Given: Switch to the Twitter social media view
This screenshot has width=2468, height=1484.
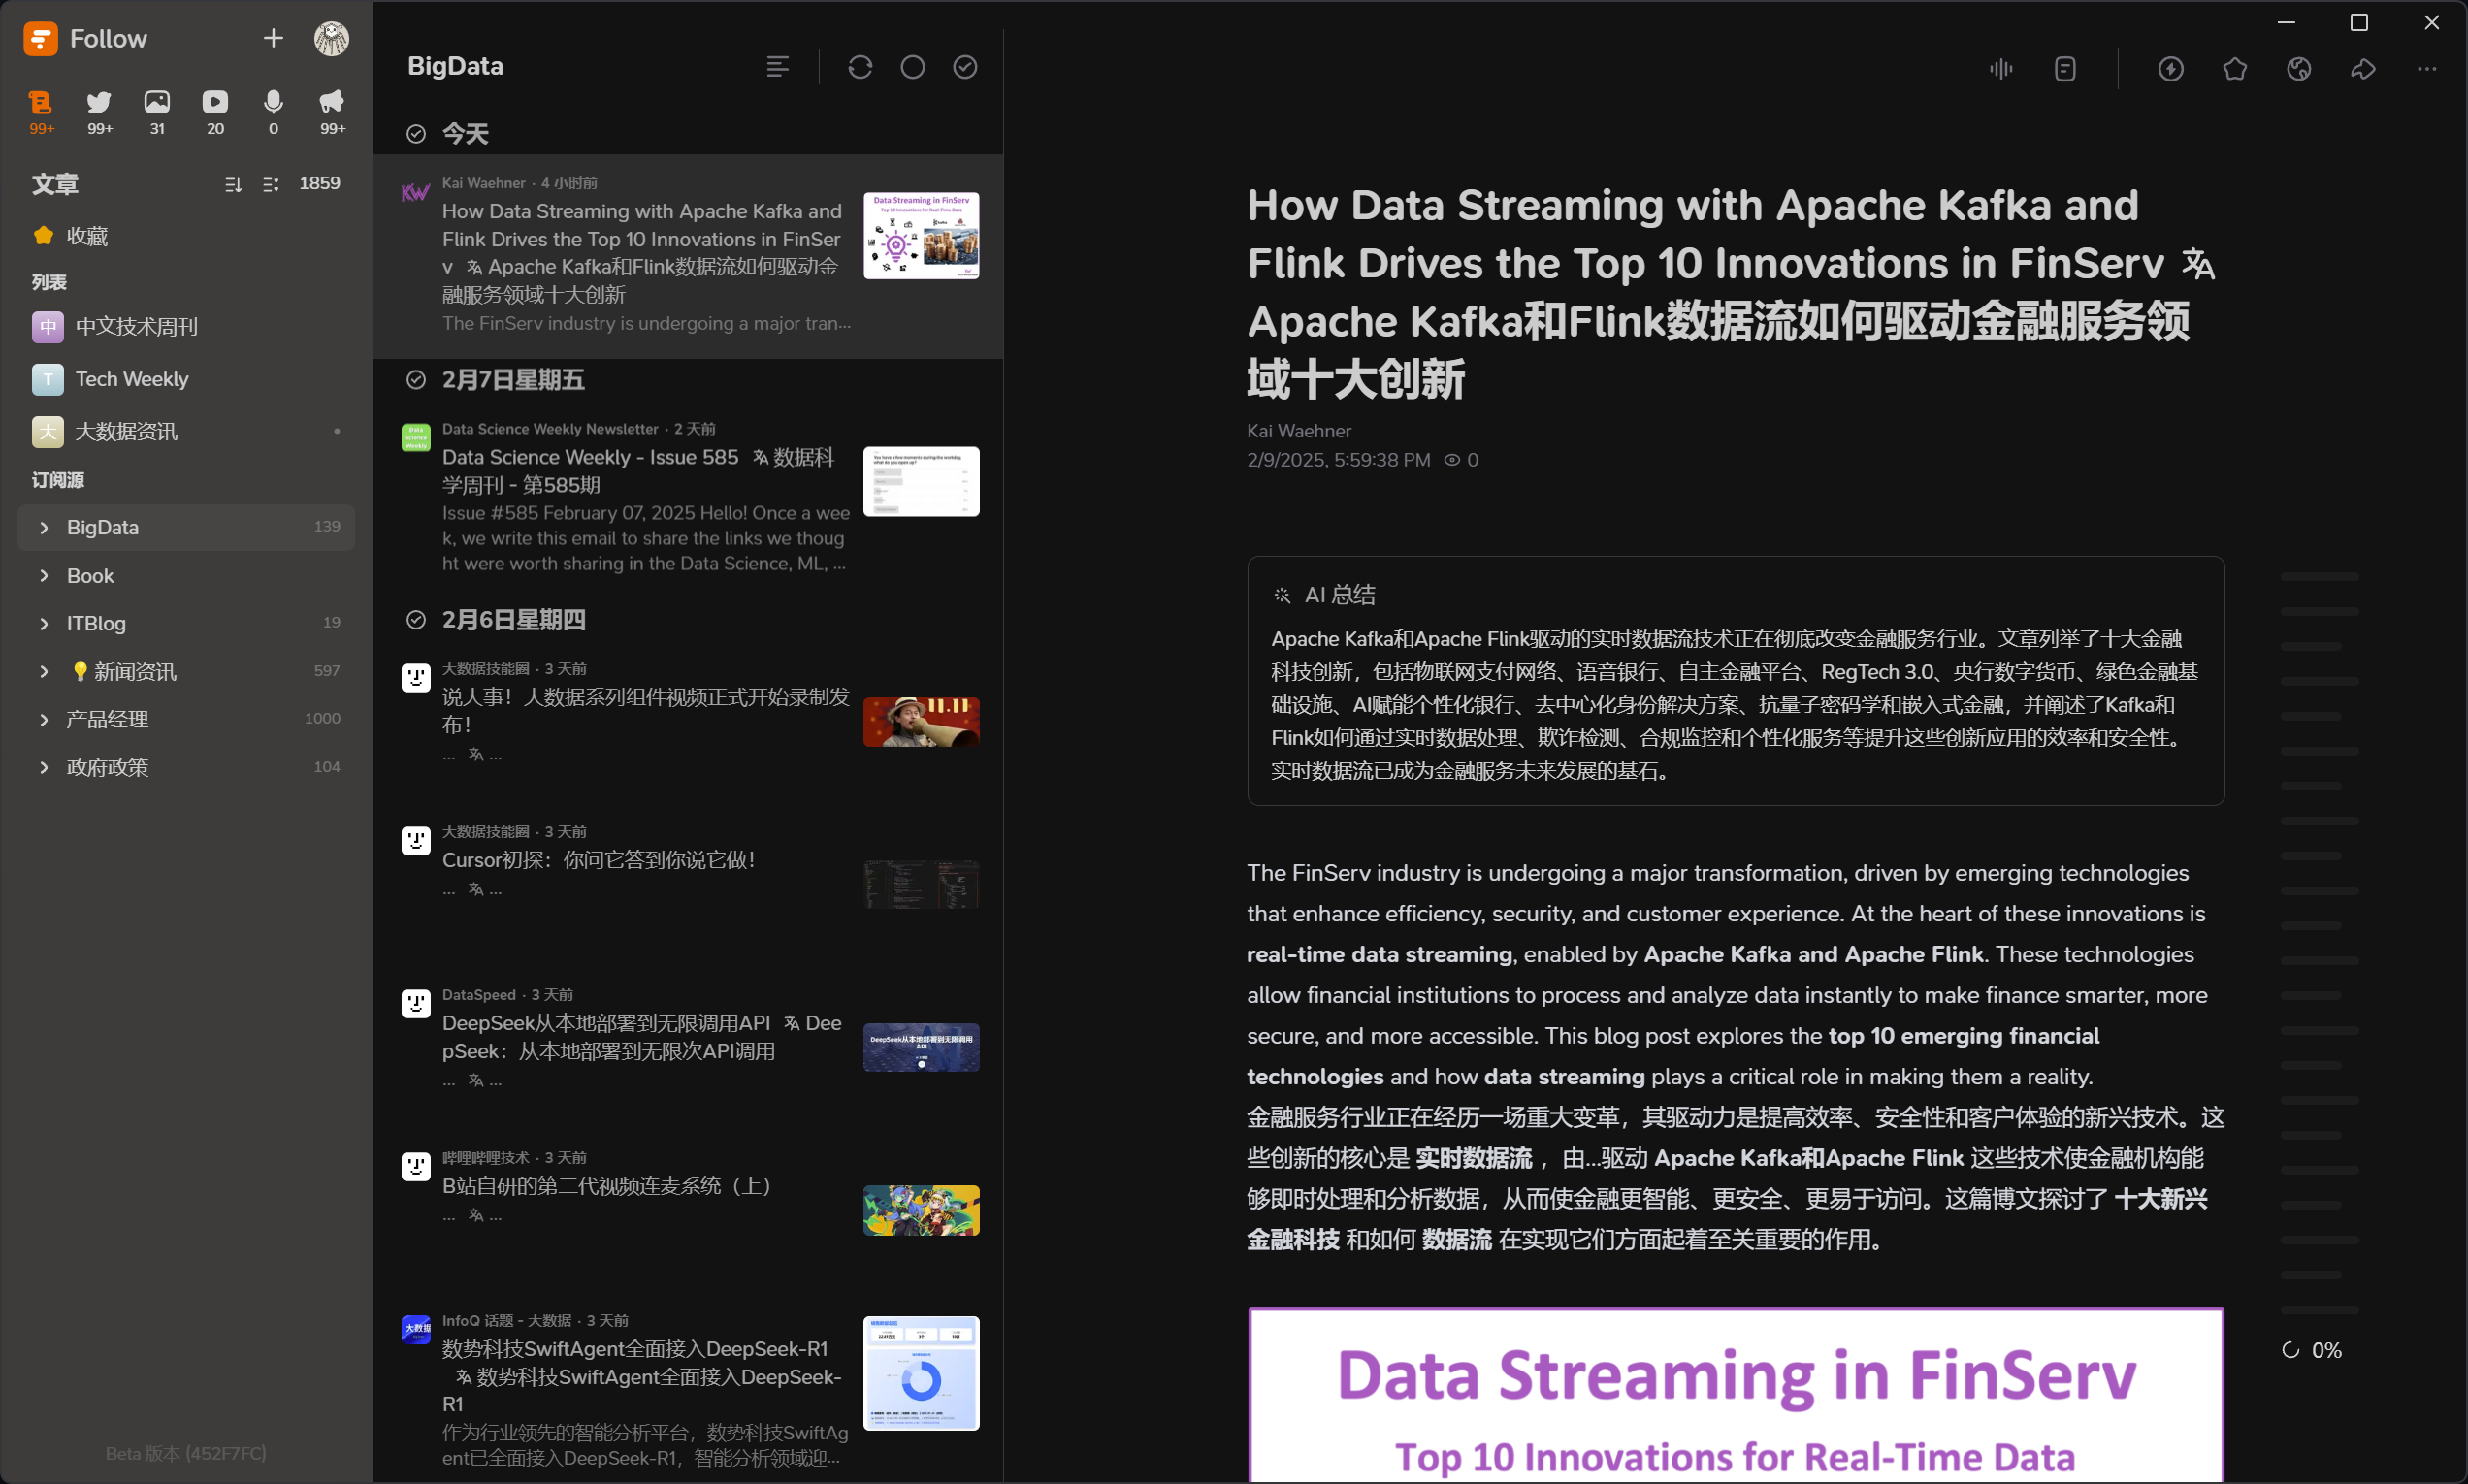Looking at the screenshot, I should pos(99,103).
